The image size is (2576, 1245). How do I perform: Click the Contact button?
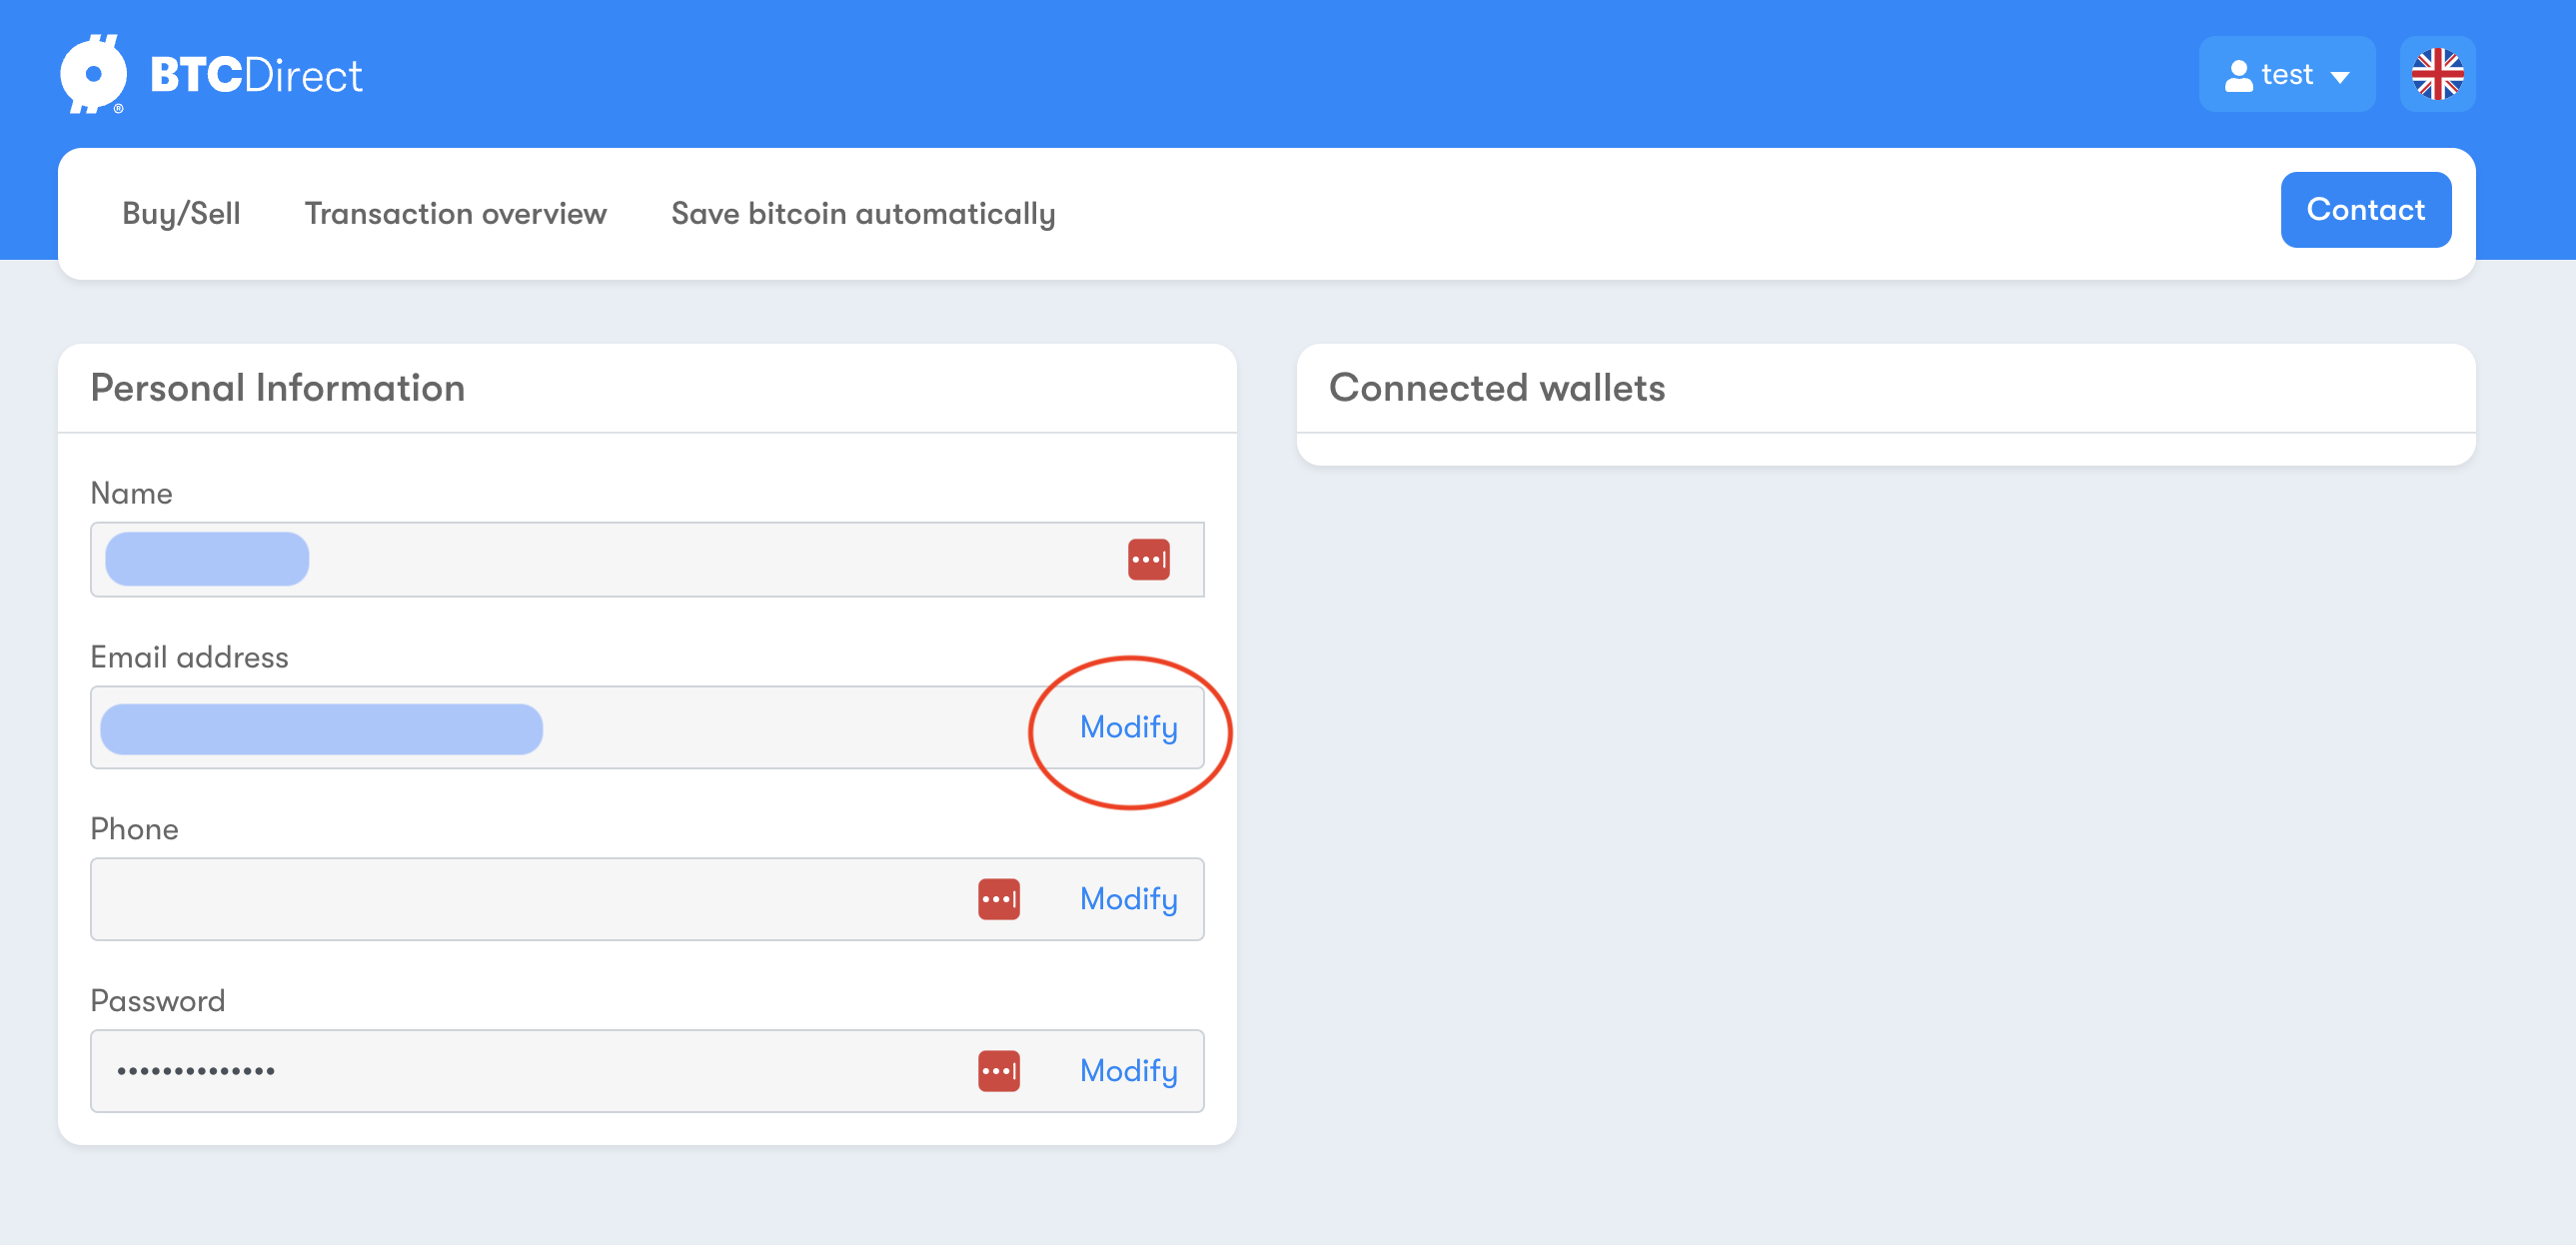point(2365,209)
